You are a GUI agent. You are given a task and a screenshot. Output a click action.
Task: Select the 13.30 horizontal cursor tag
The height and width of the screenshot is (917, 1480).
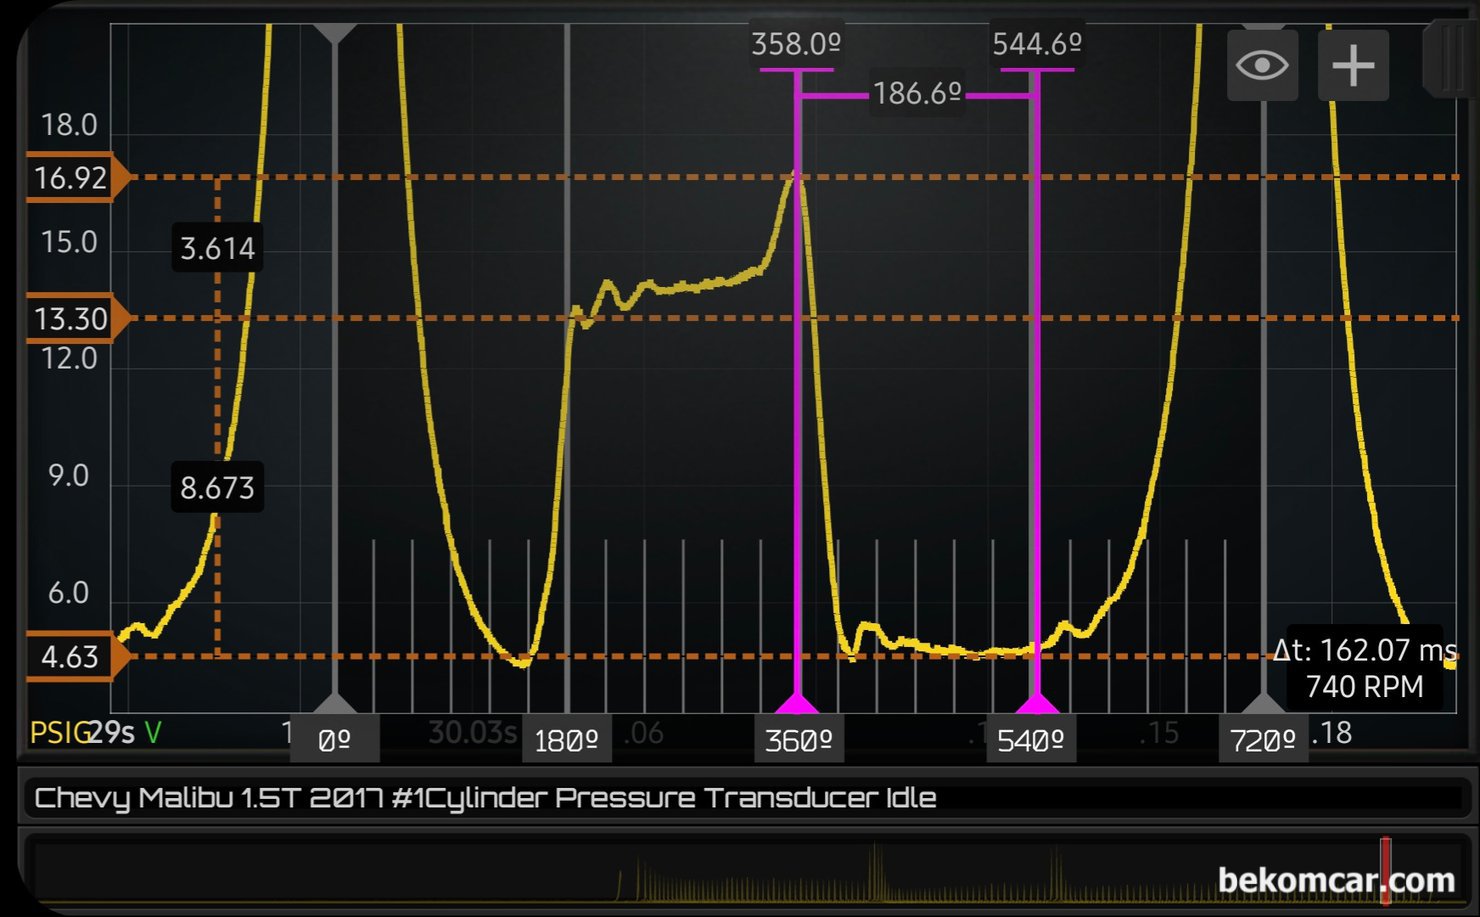72,319
